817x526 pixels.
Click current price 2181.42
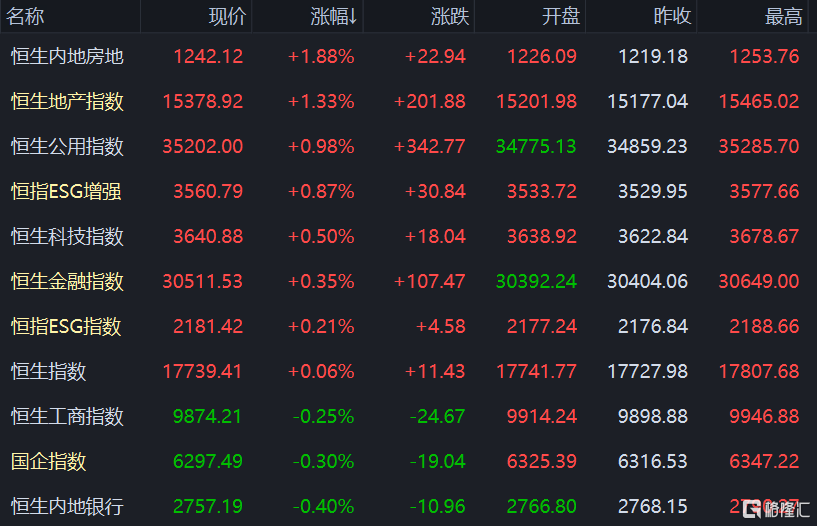pos(208,327)
